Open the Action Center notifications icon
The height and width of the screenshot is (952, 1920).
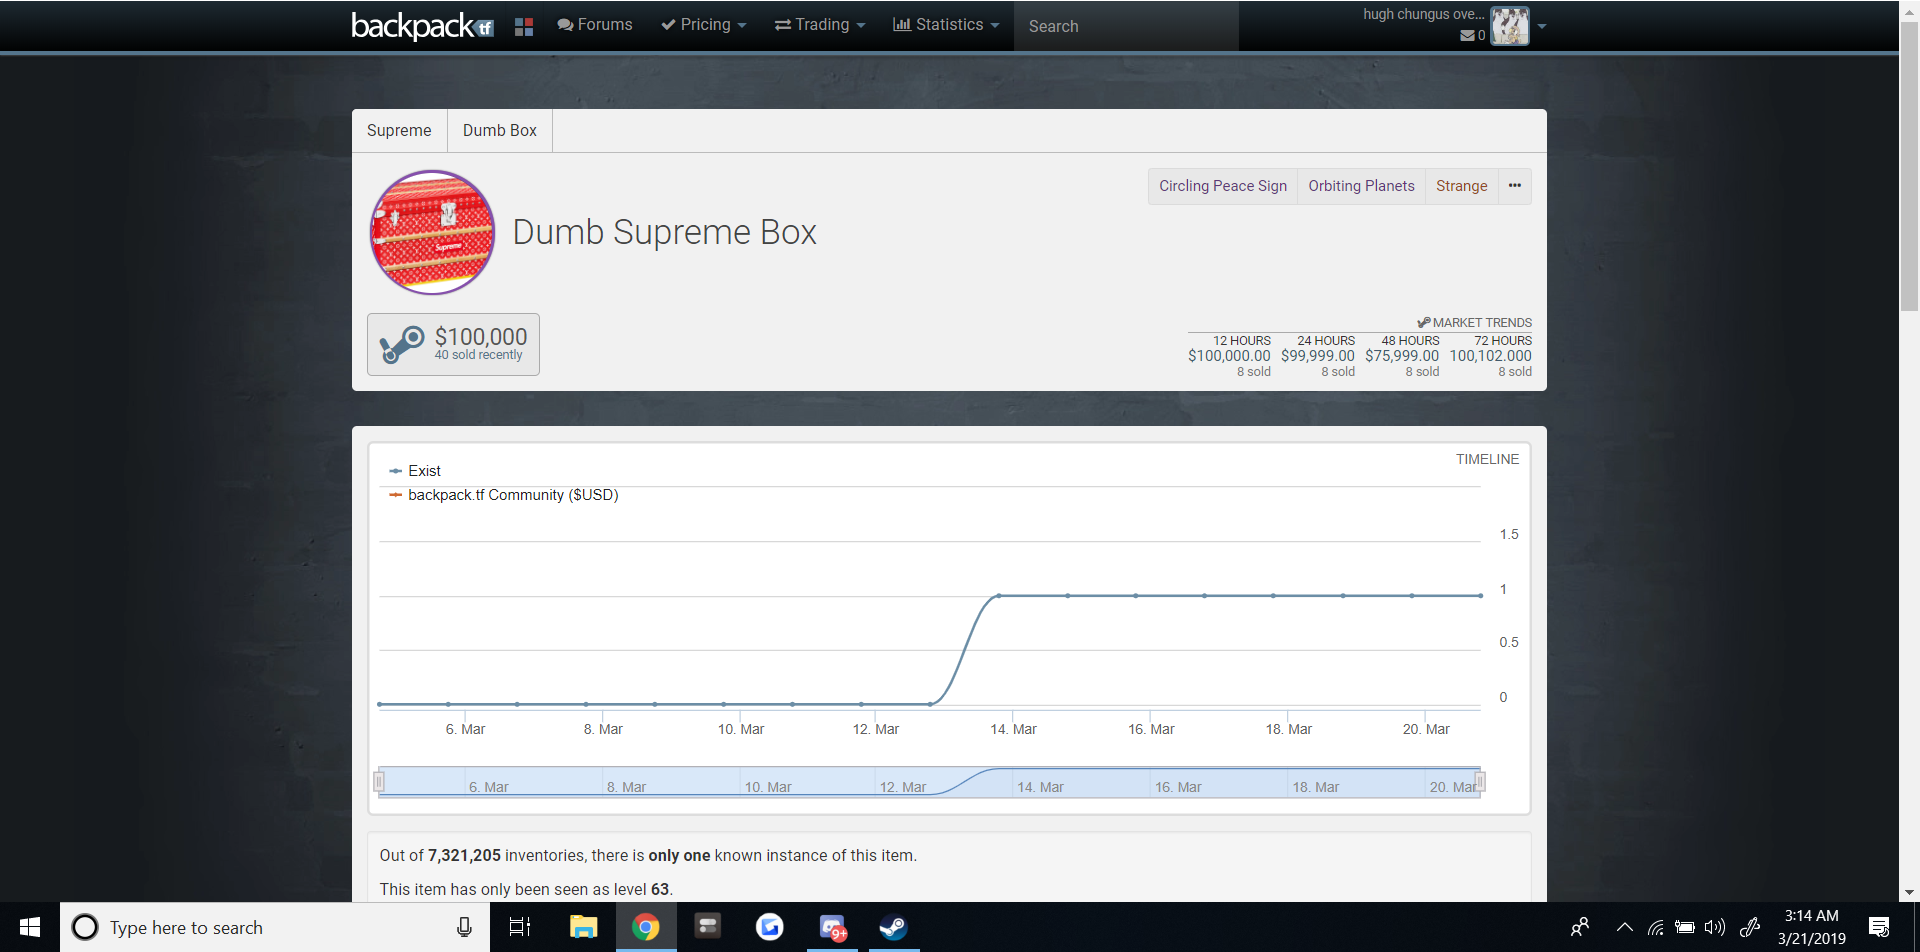[x=1879, y=927]
